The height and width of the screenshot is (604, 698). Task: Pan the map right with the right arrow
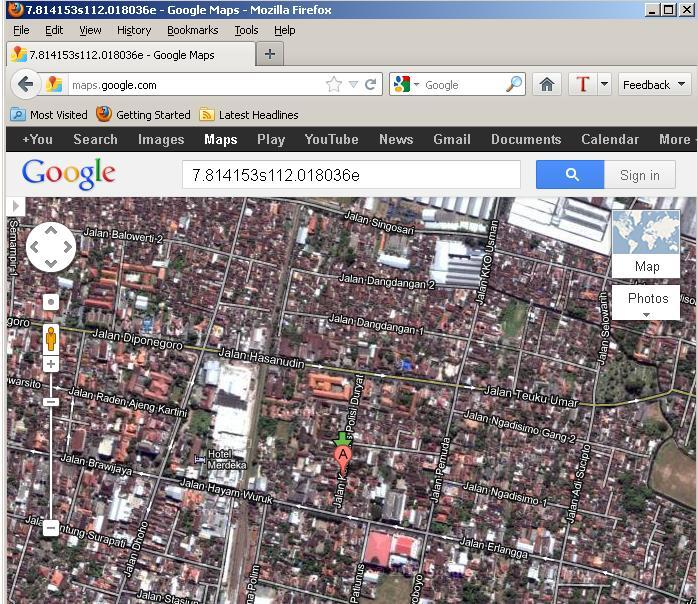[68, 247]
